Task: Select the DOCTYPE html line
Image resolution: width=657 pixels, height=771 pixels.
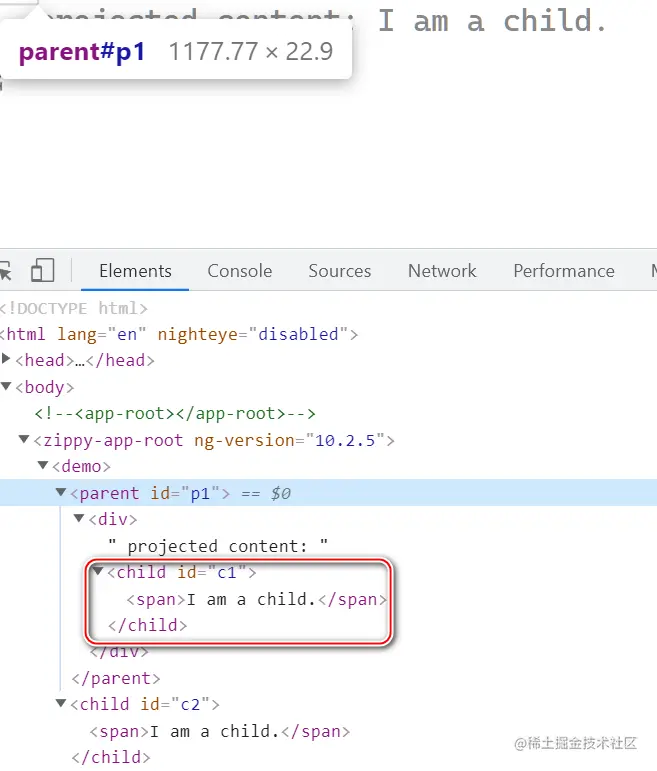Action: (x=73, y=309)
